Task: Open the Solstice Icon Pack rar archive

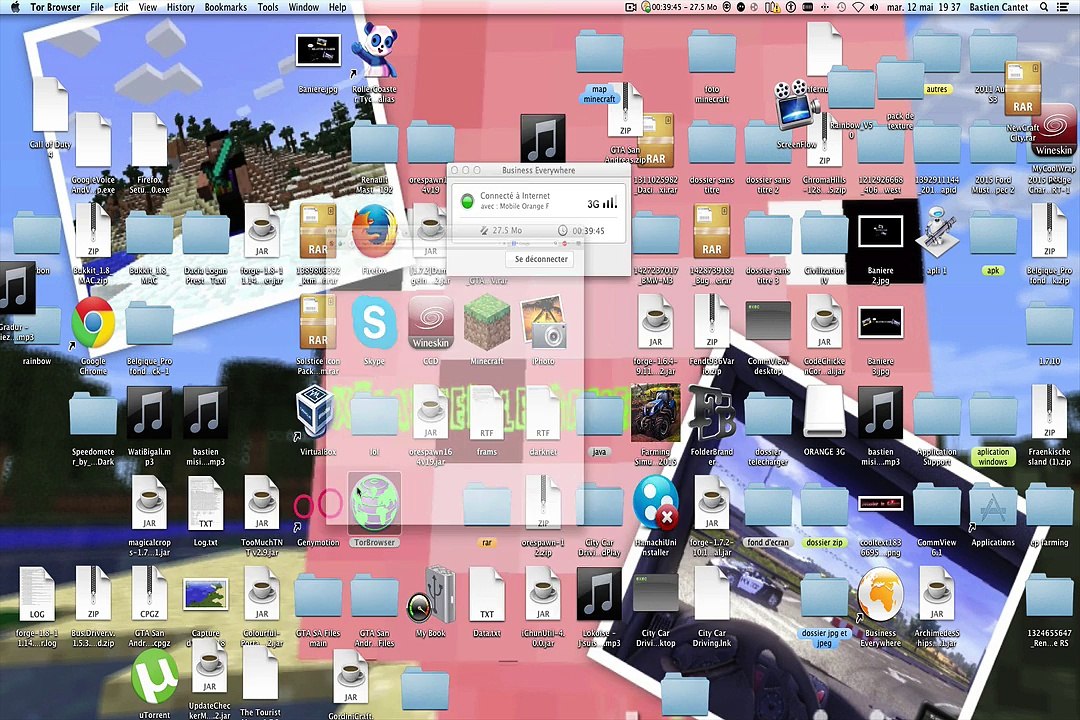Action: tap(318, 322)
